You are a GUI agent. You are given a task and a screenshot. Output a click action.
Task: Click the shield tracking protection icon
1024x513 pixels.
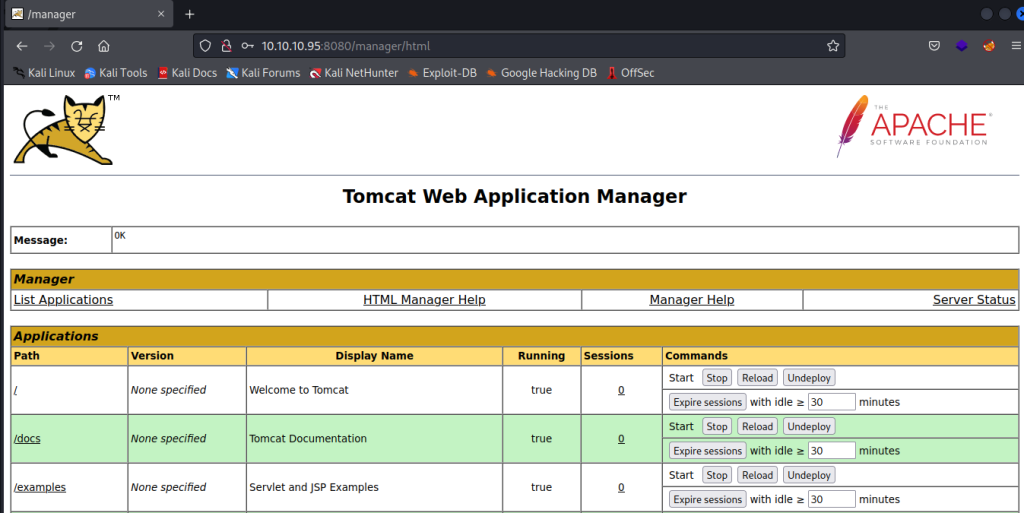[205, 46]
